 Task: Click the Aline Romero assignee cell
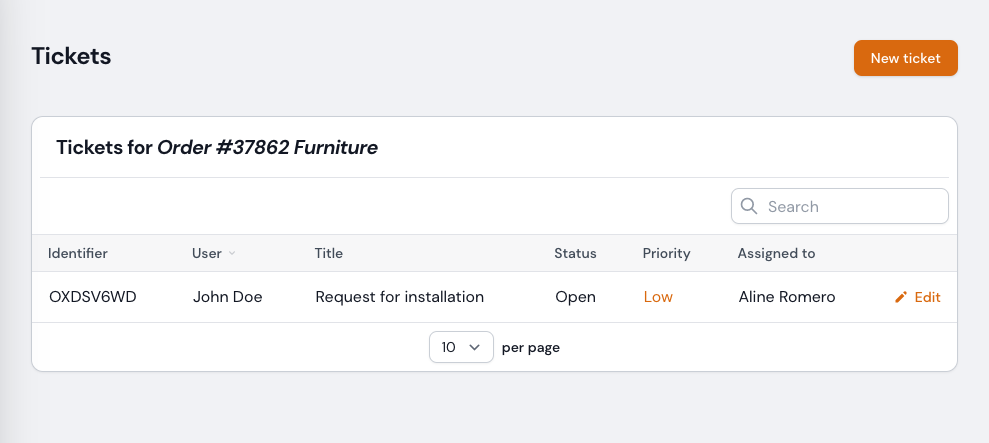786,297
